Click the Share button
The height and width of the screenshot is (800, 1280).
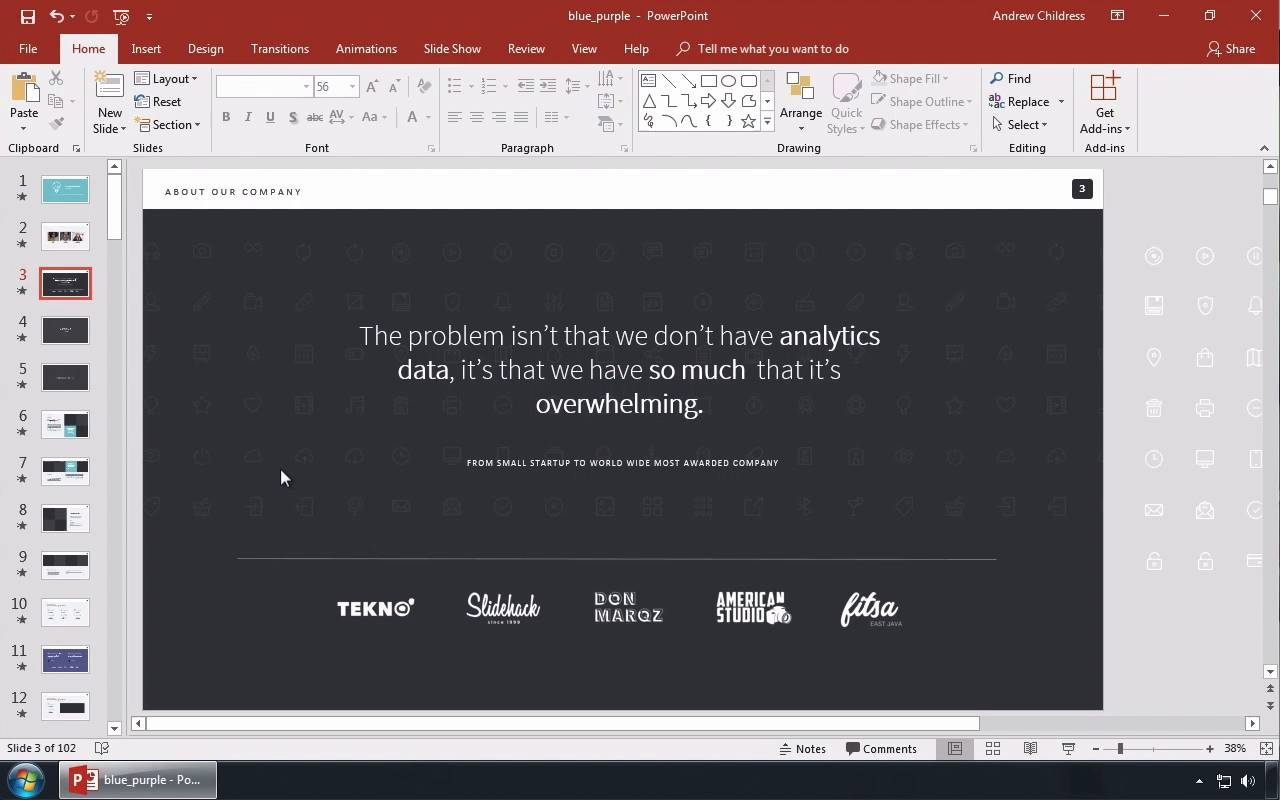click(1231, 49)
